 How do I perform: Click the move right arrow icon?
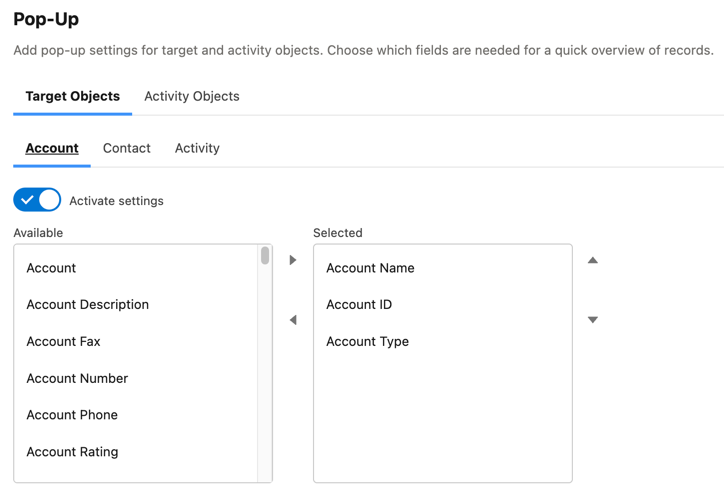293,260
